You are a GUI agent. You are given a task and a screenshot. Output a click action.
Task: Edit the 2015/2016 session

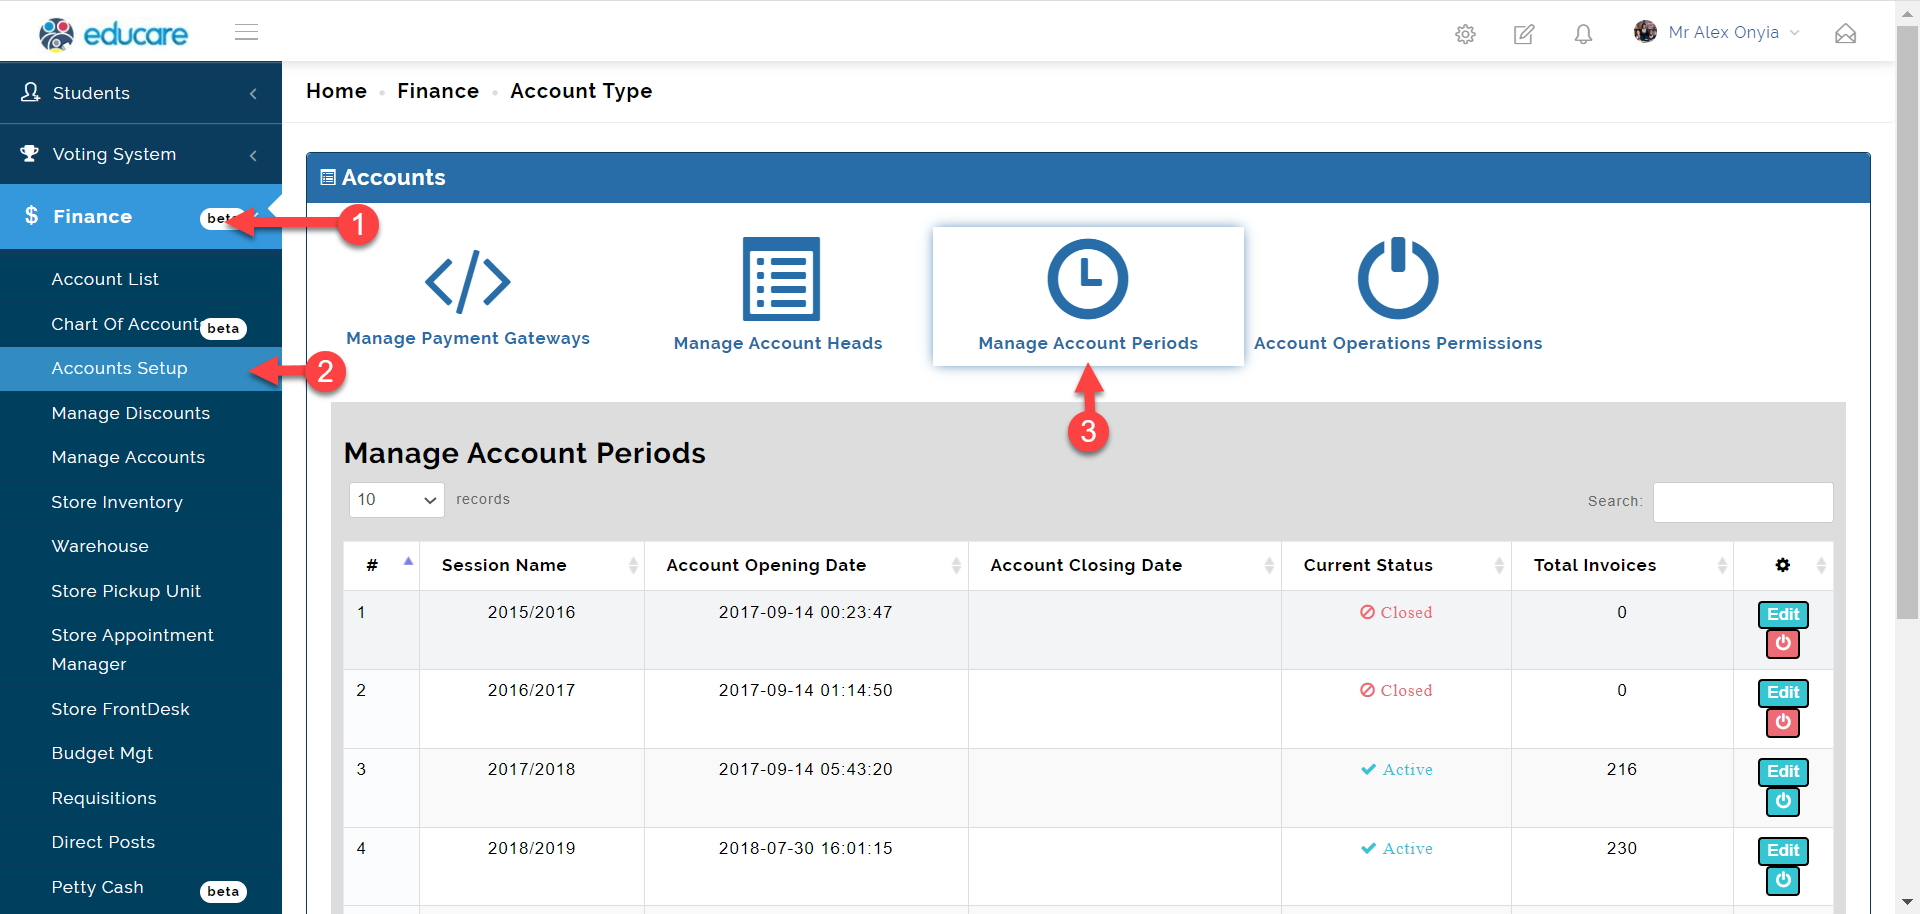point(1783,614)
